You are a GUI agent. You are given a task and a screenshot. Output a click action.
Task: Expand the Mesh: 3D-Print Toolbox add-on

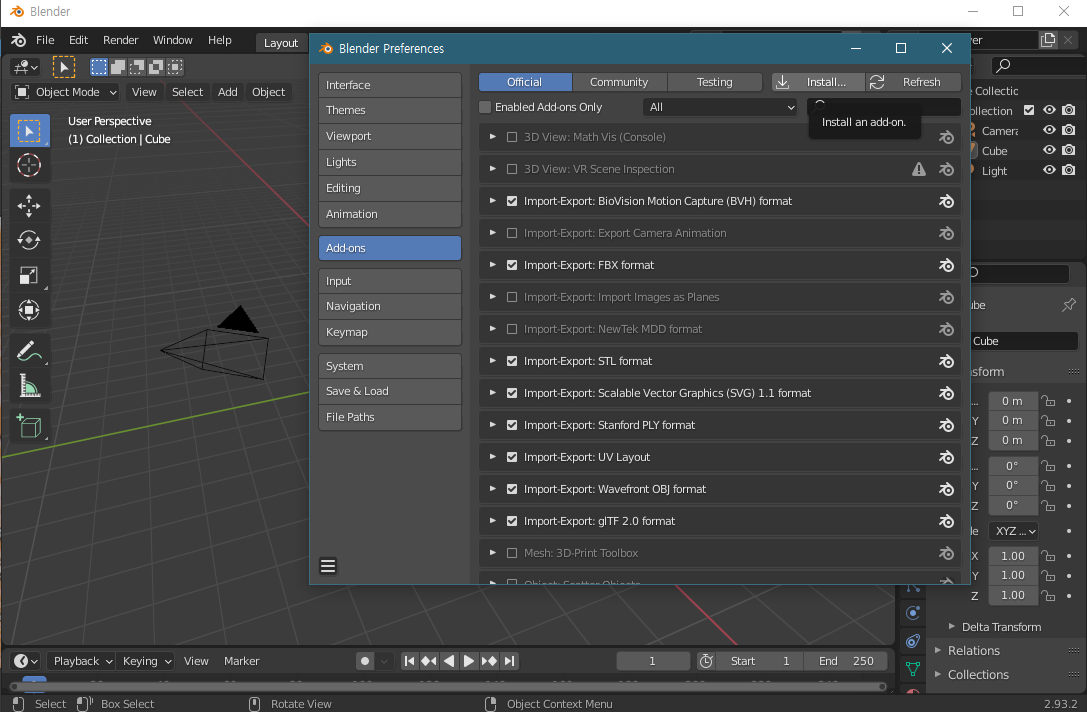pyautogui.click(x=493, y=553)
